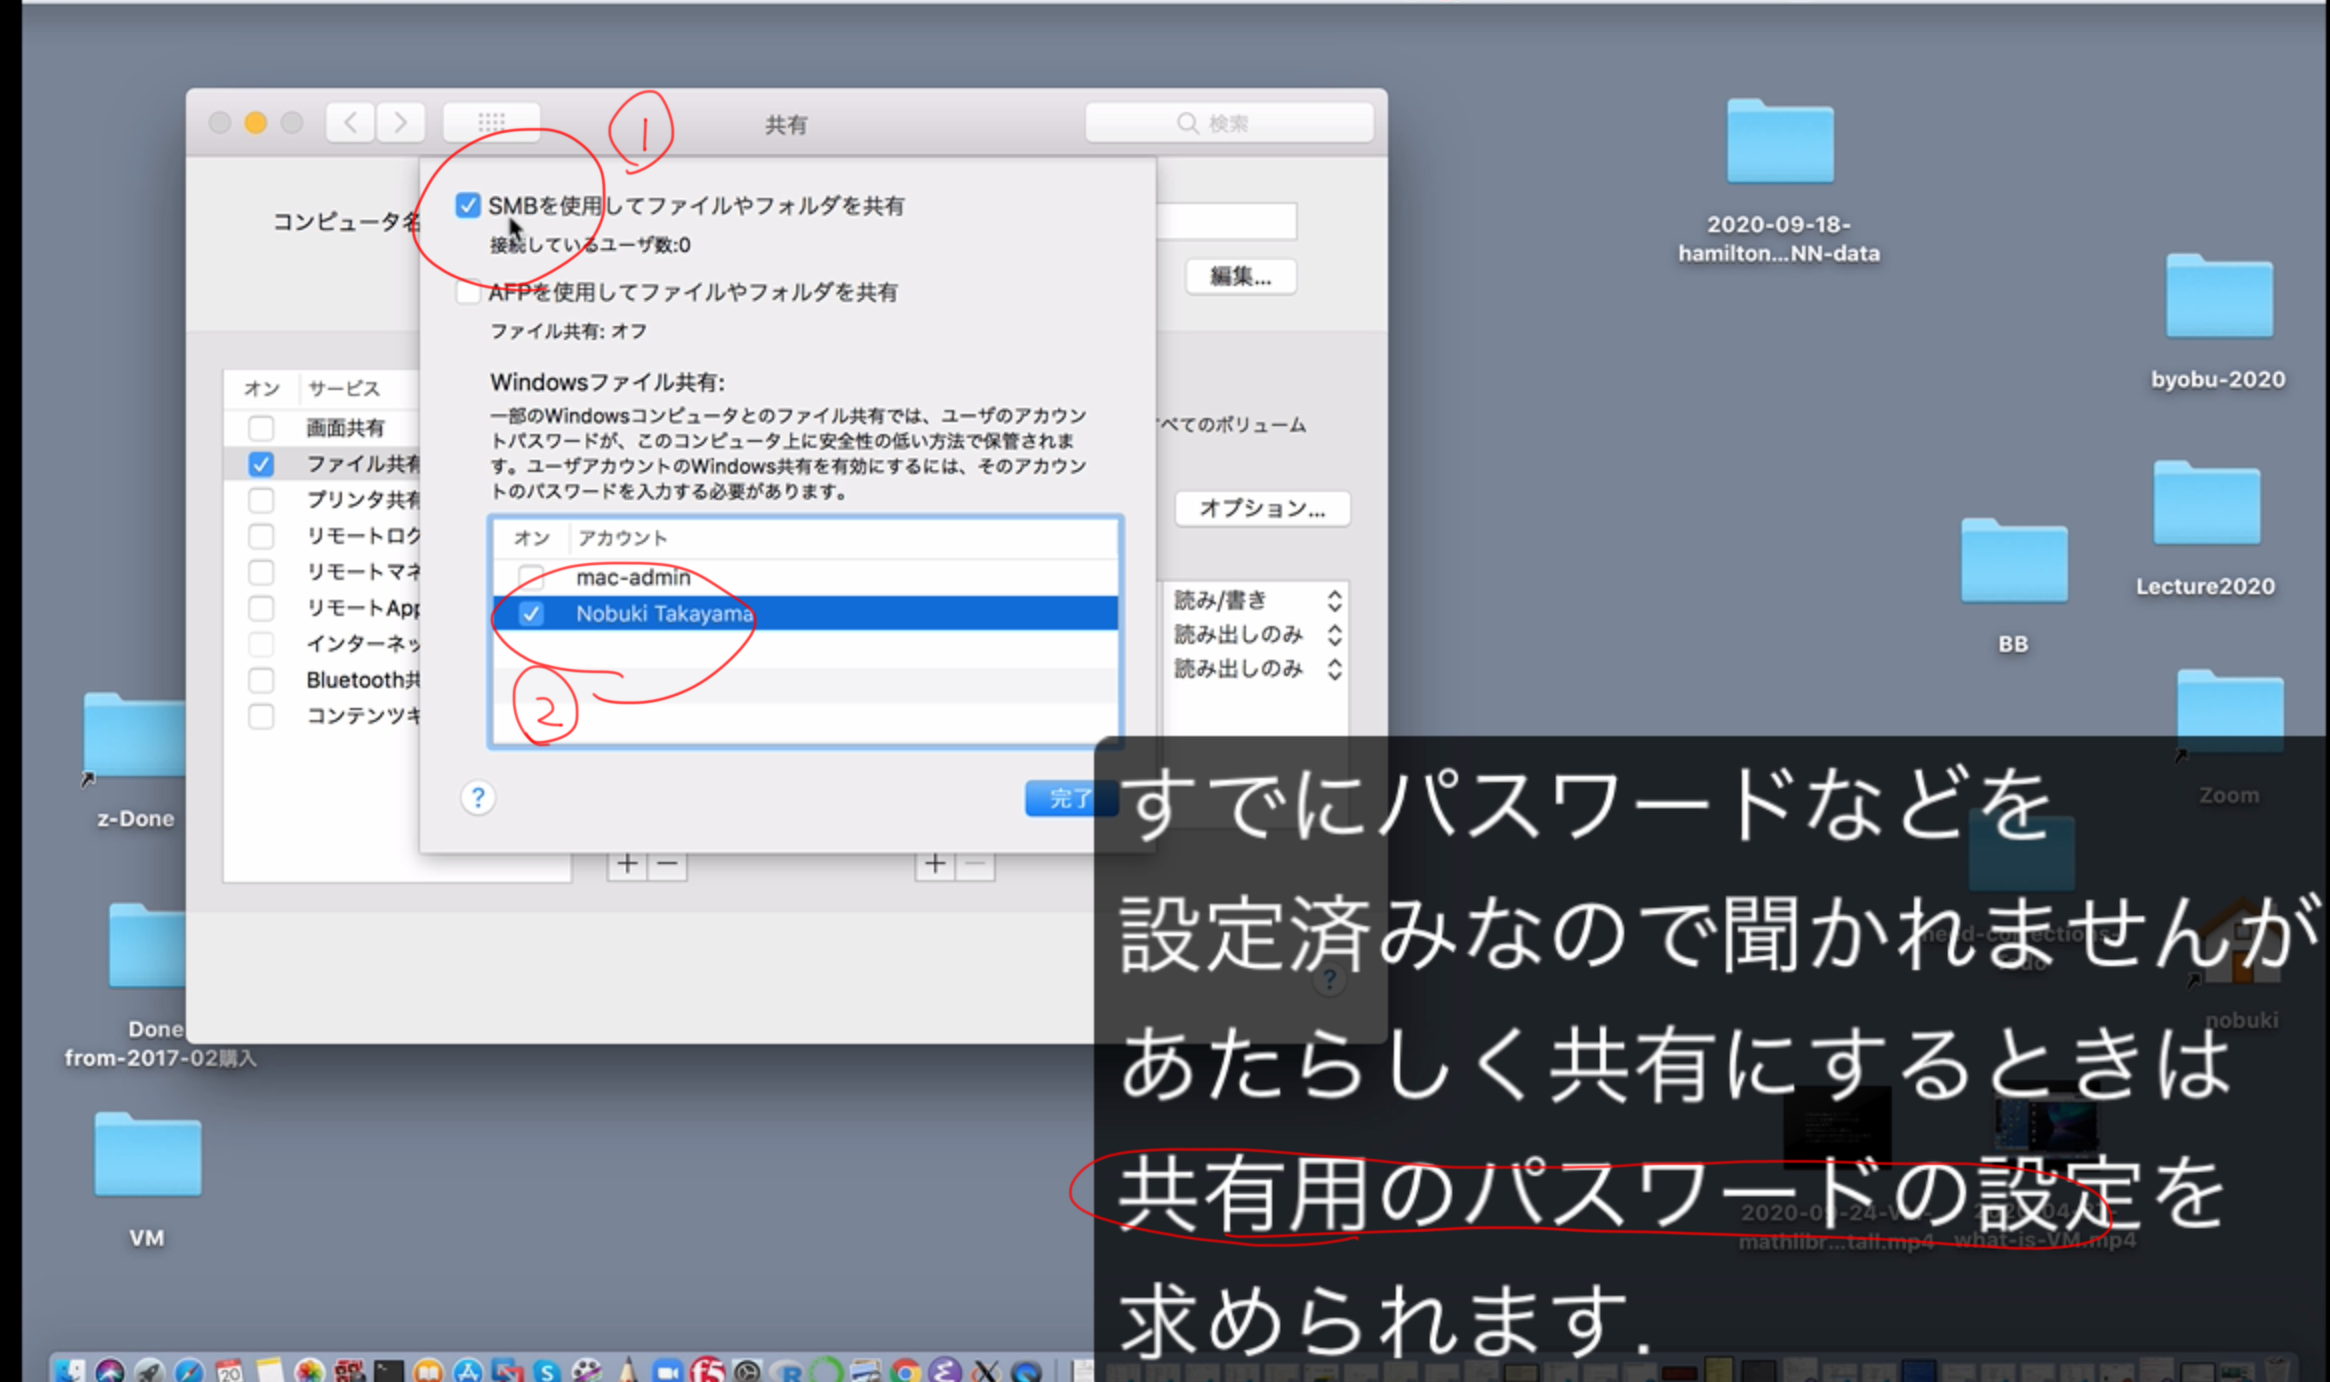Click the ファイル共有: オフ status text
Image resolution: width=2330 pixels, height=1382 pixels.
pyautogui.click(x=568, y=331)
